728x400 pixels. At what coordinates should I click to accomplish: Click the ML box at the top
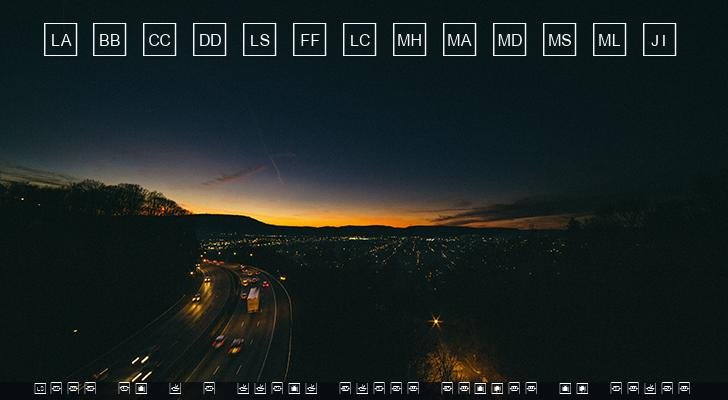click(x=610, y=40)
